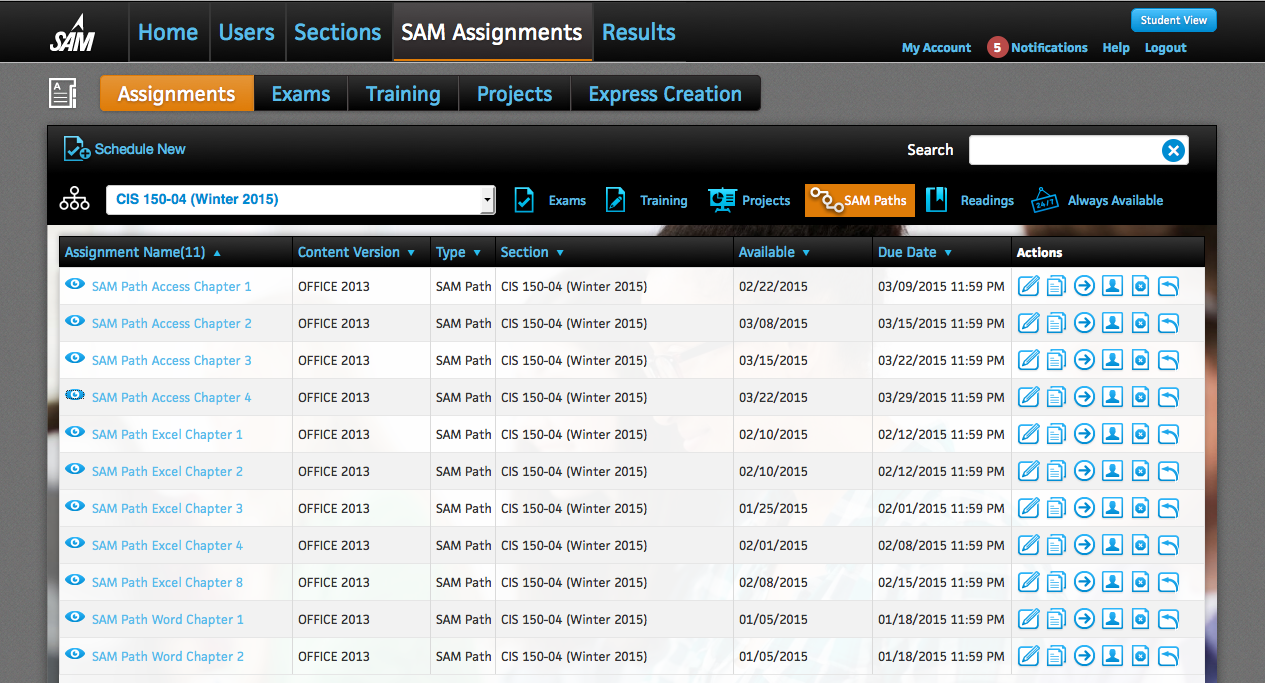This screenshot has height=683, width=1265.
Task: Go to the Home tab
Action: 168,32
